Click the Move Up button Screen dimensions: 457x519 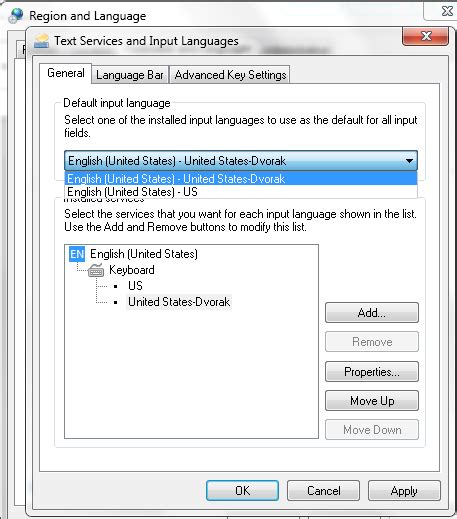pos(372,401)
